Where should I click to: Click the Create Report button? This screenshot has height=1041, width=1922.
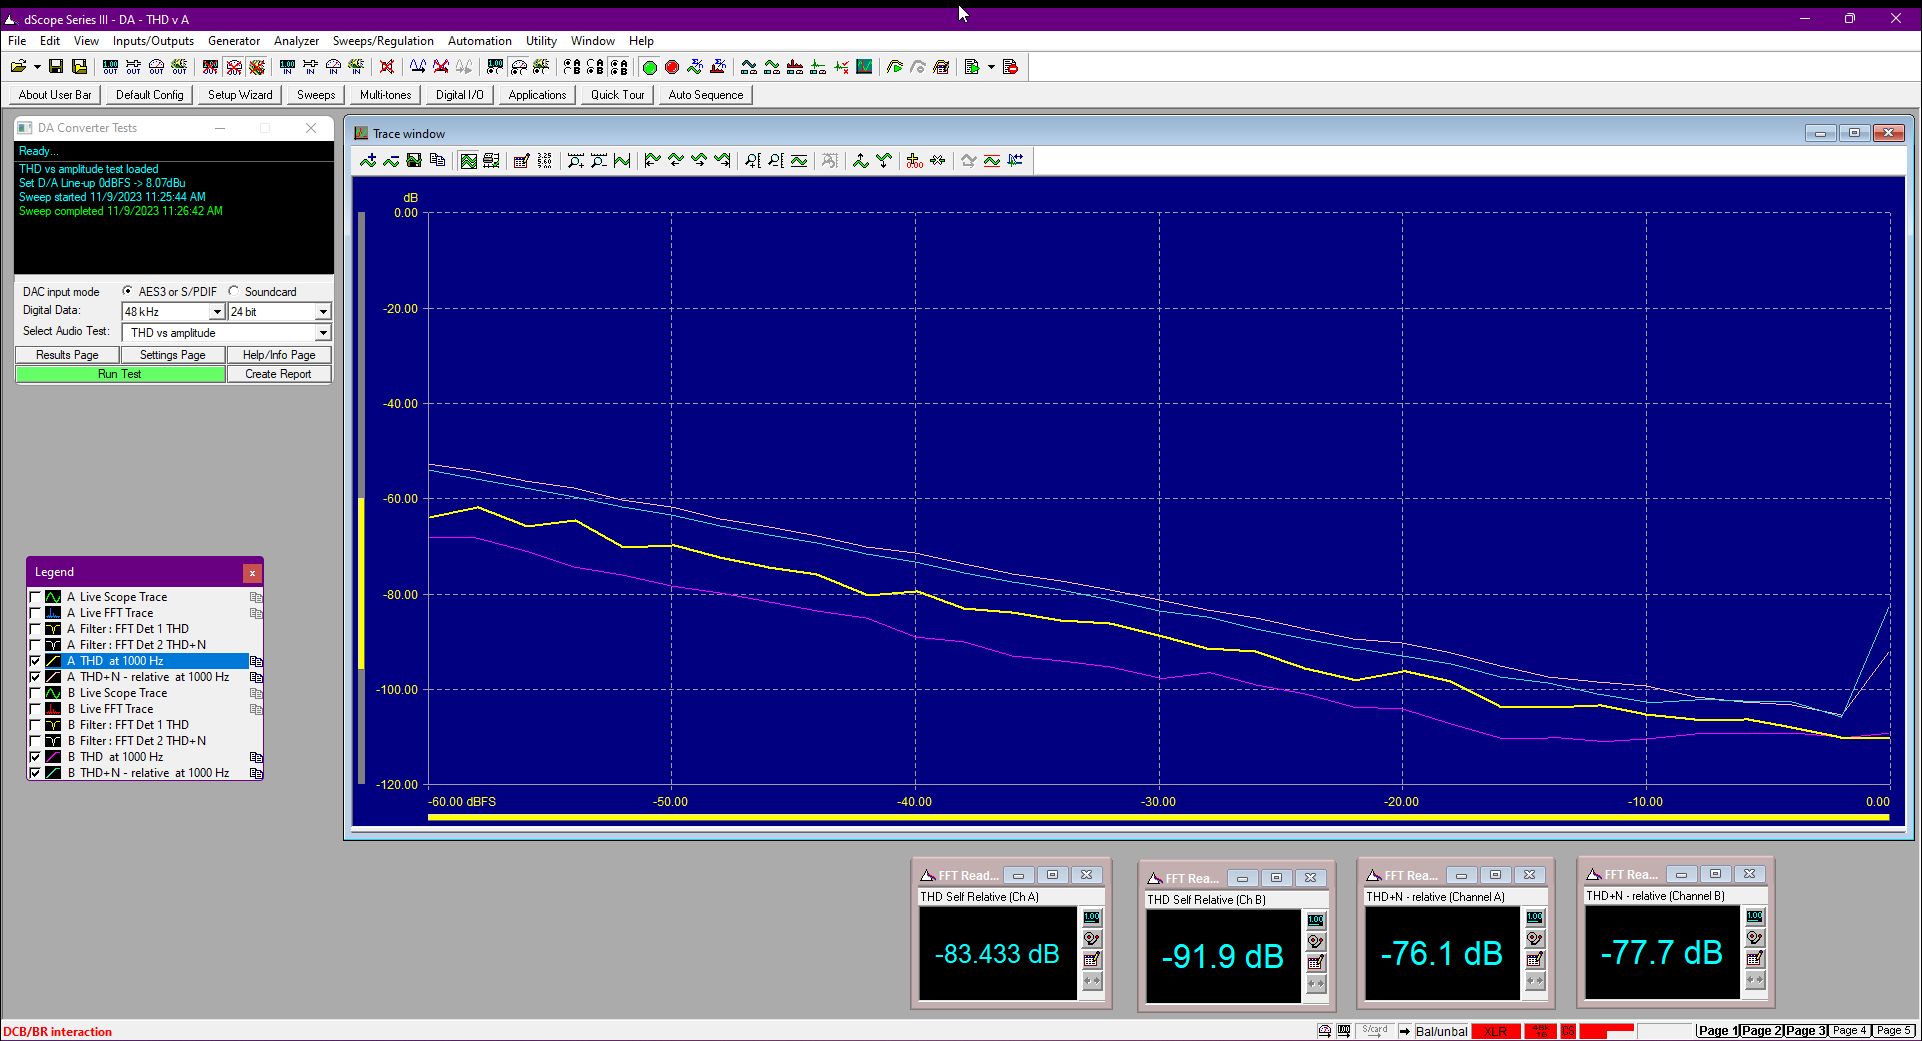pos(278,374)
